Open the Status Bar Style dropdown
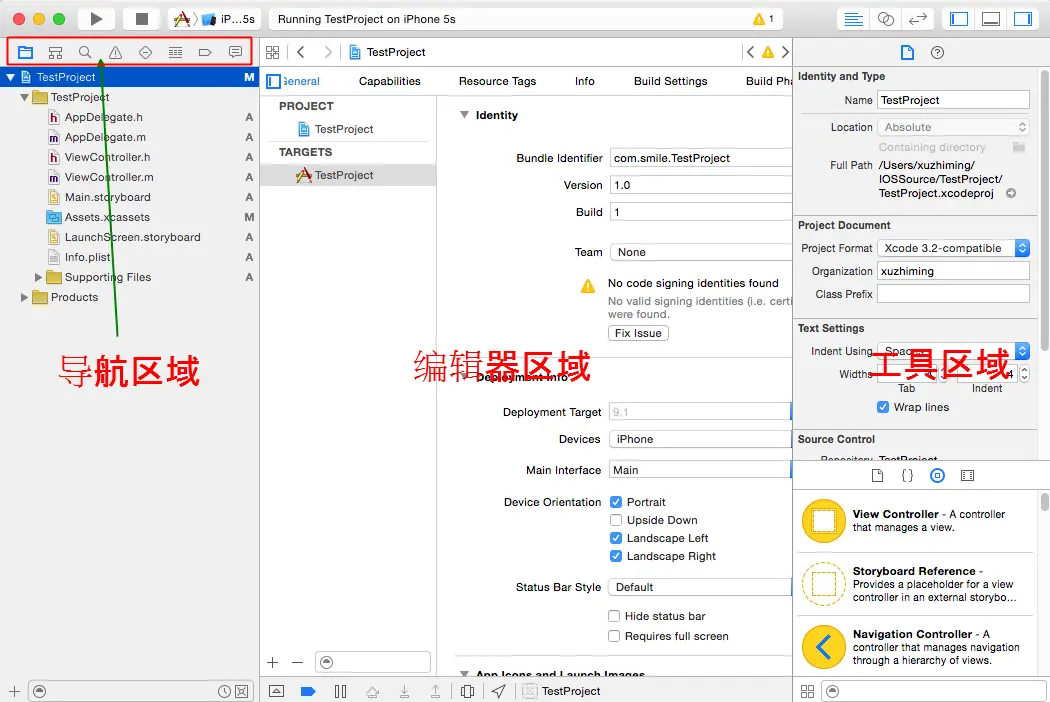 coord(700,587)
